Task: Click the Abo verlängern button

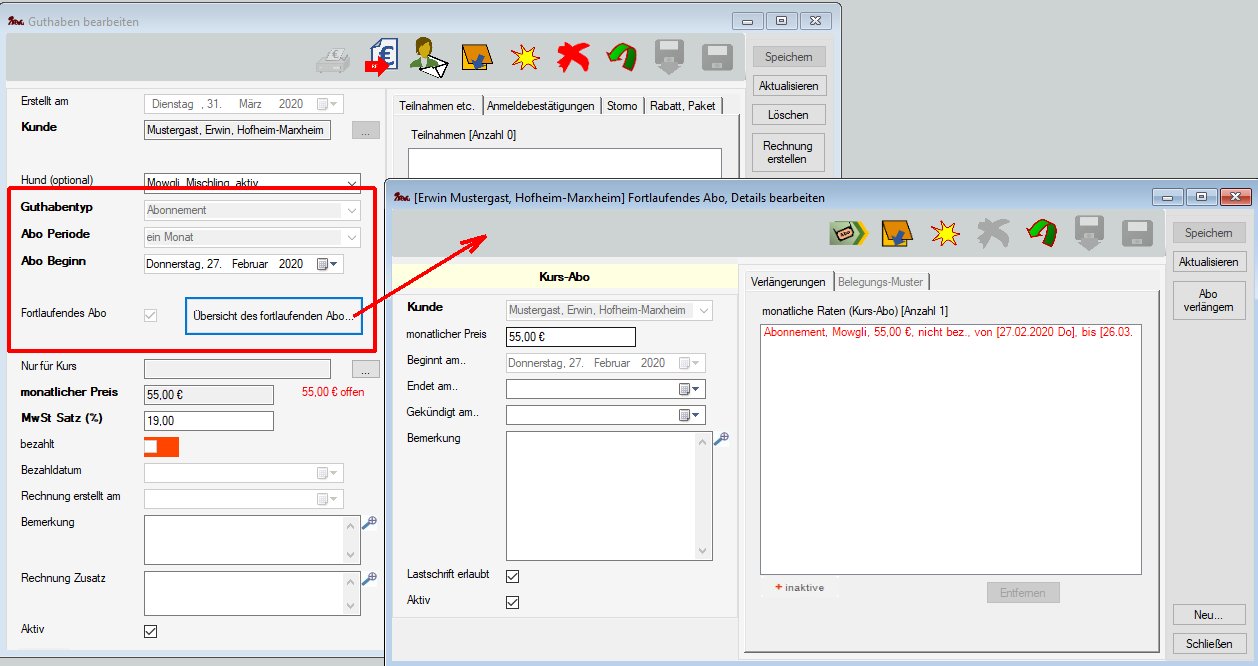Action: tap(1209, 300)
